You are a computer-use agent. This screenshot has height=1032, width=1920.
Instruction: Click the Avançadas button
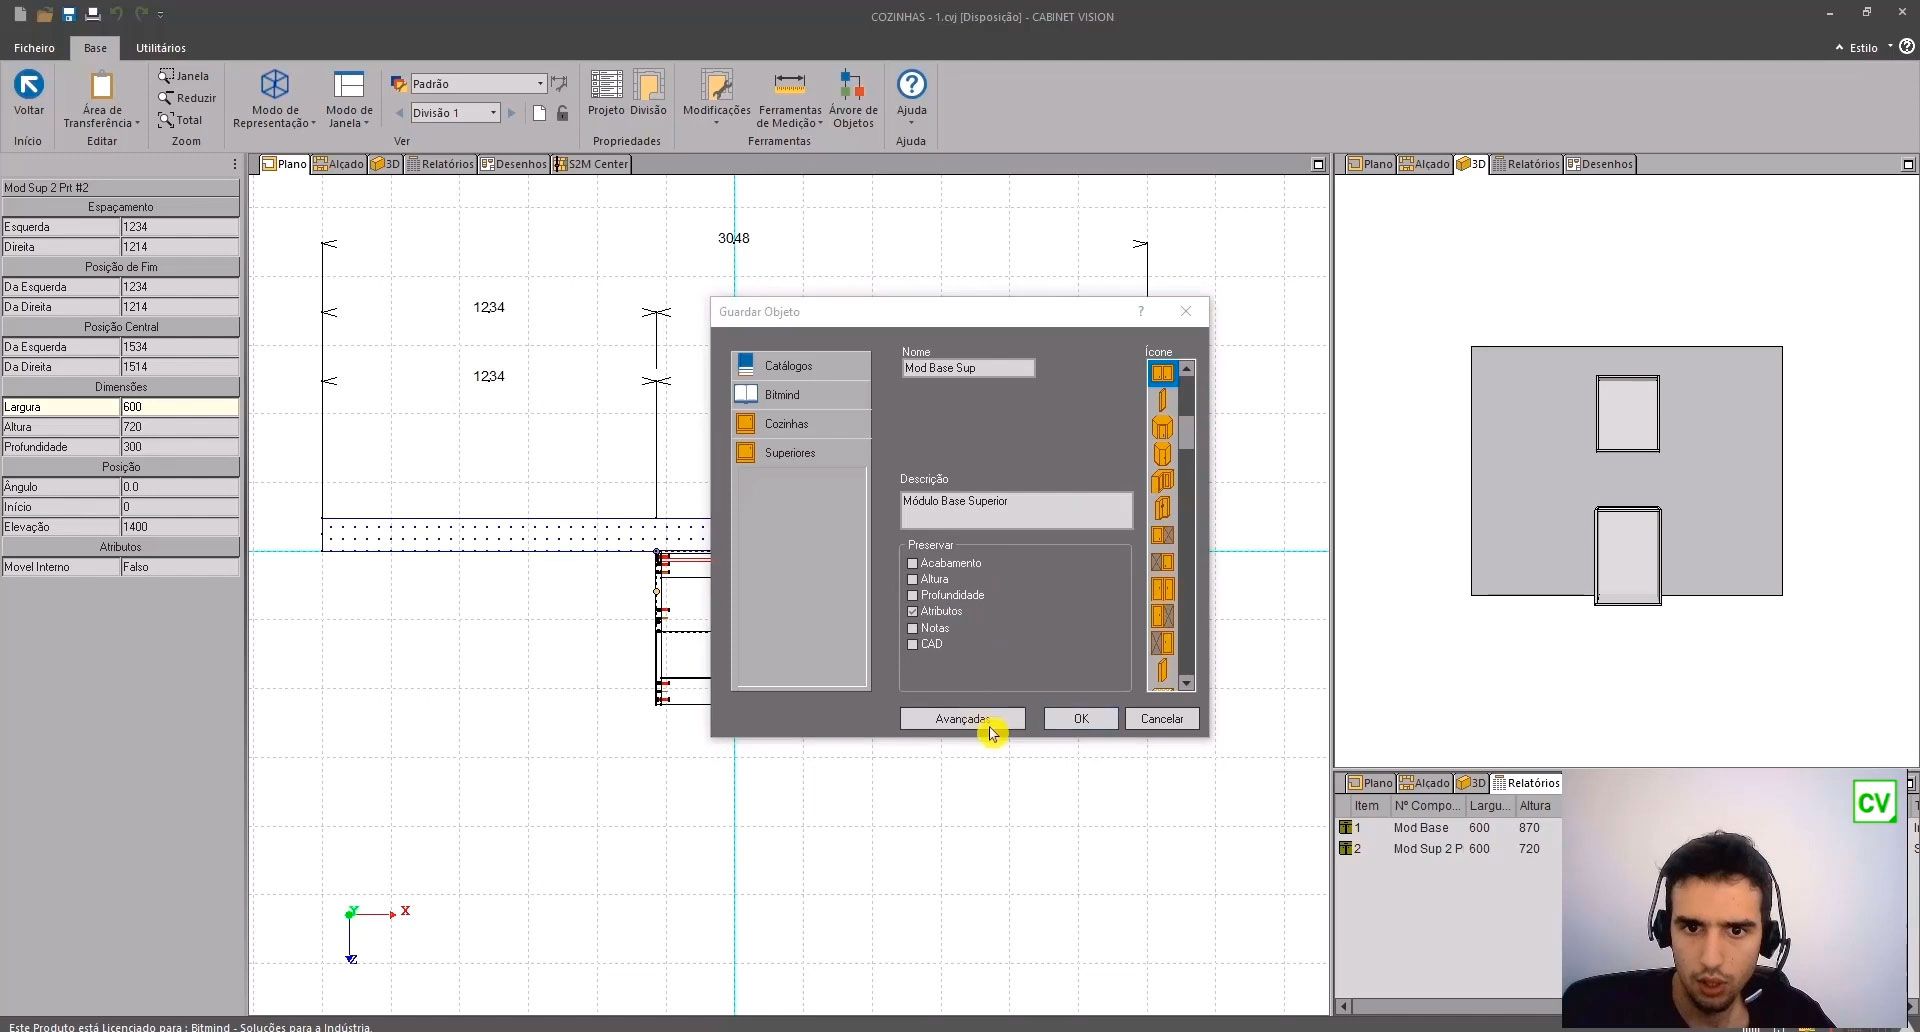(x=962, y=719)
